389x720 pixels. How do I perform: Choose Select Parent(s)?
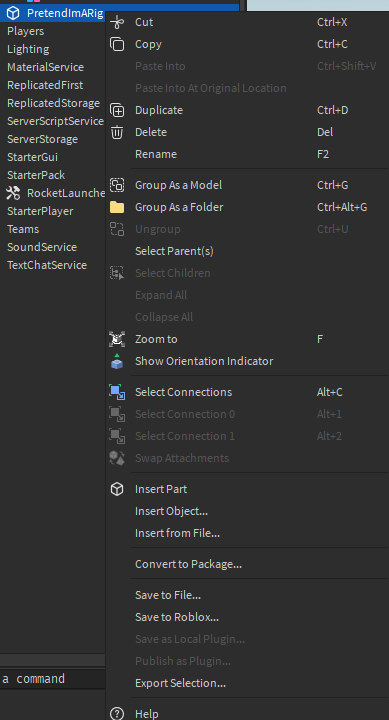coord(248,251)
